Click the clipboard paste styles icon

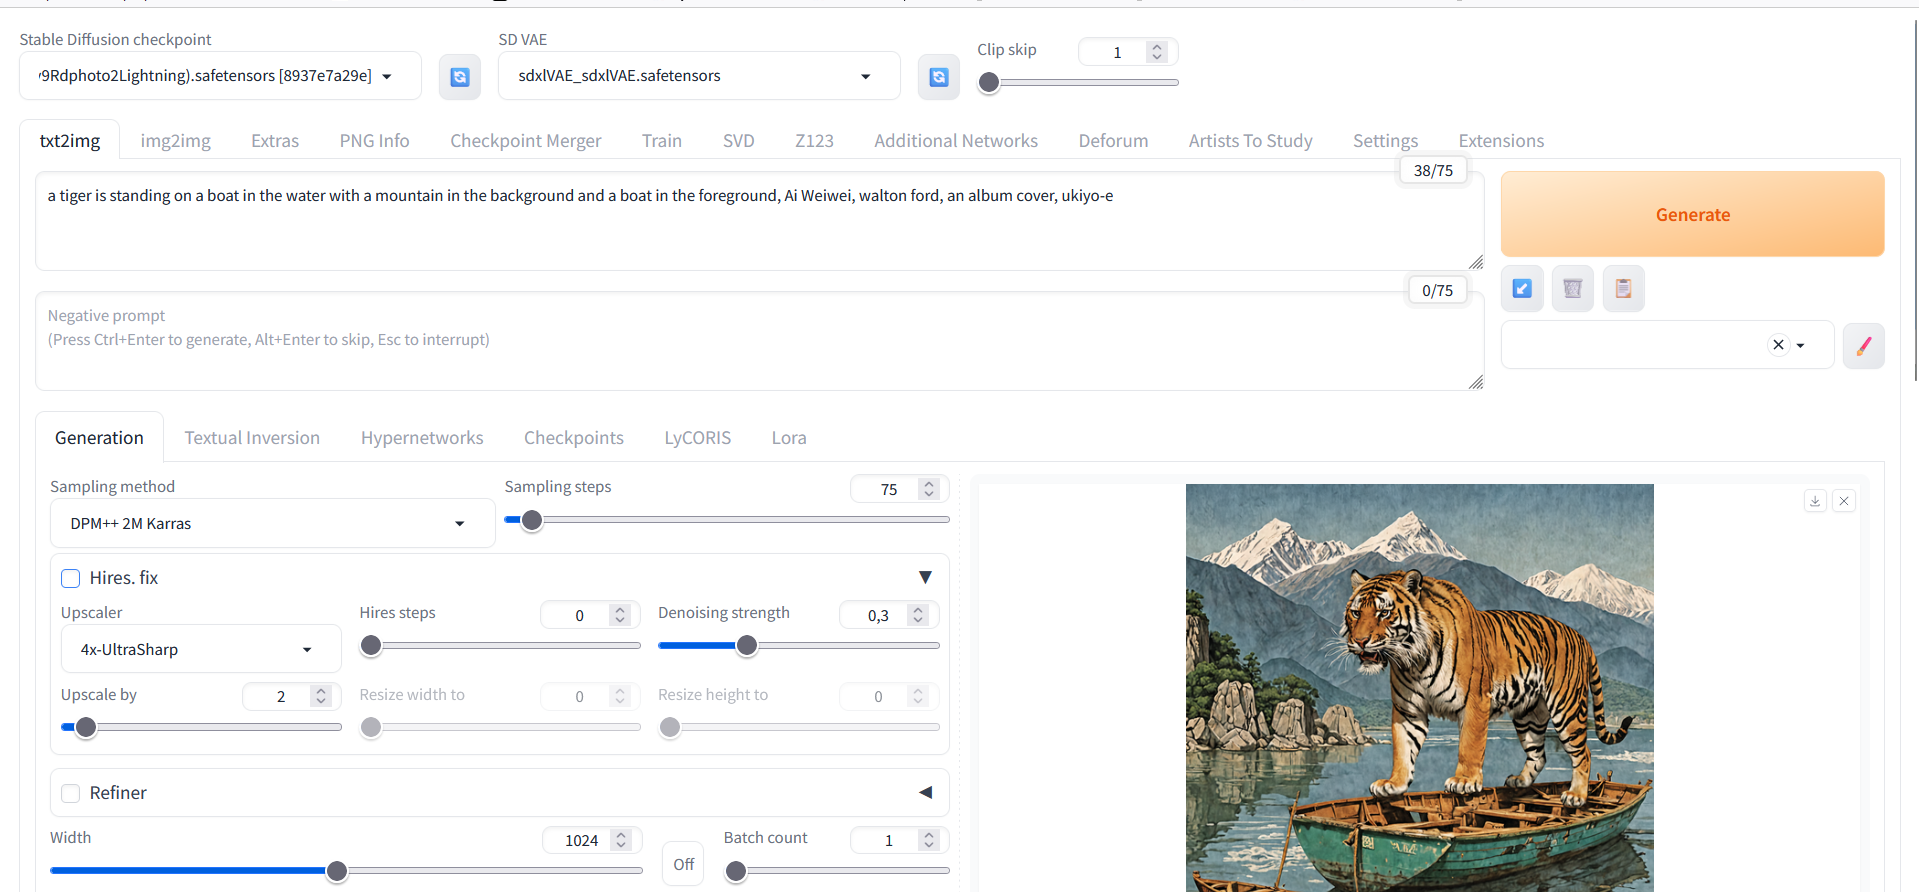(x=1624, y=289)
